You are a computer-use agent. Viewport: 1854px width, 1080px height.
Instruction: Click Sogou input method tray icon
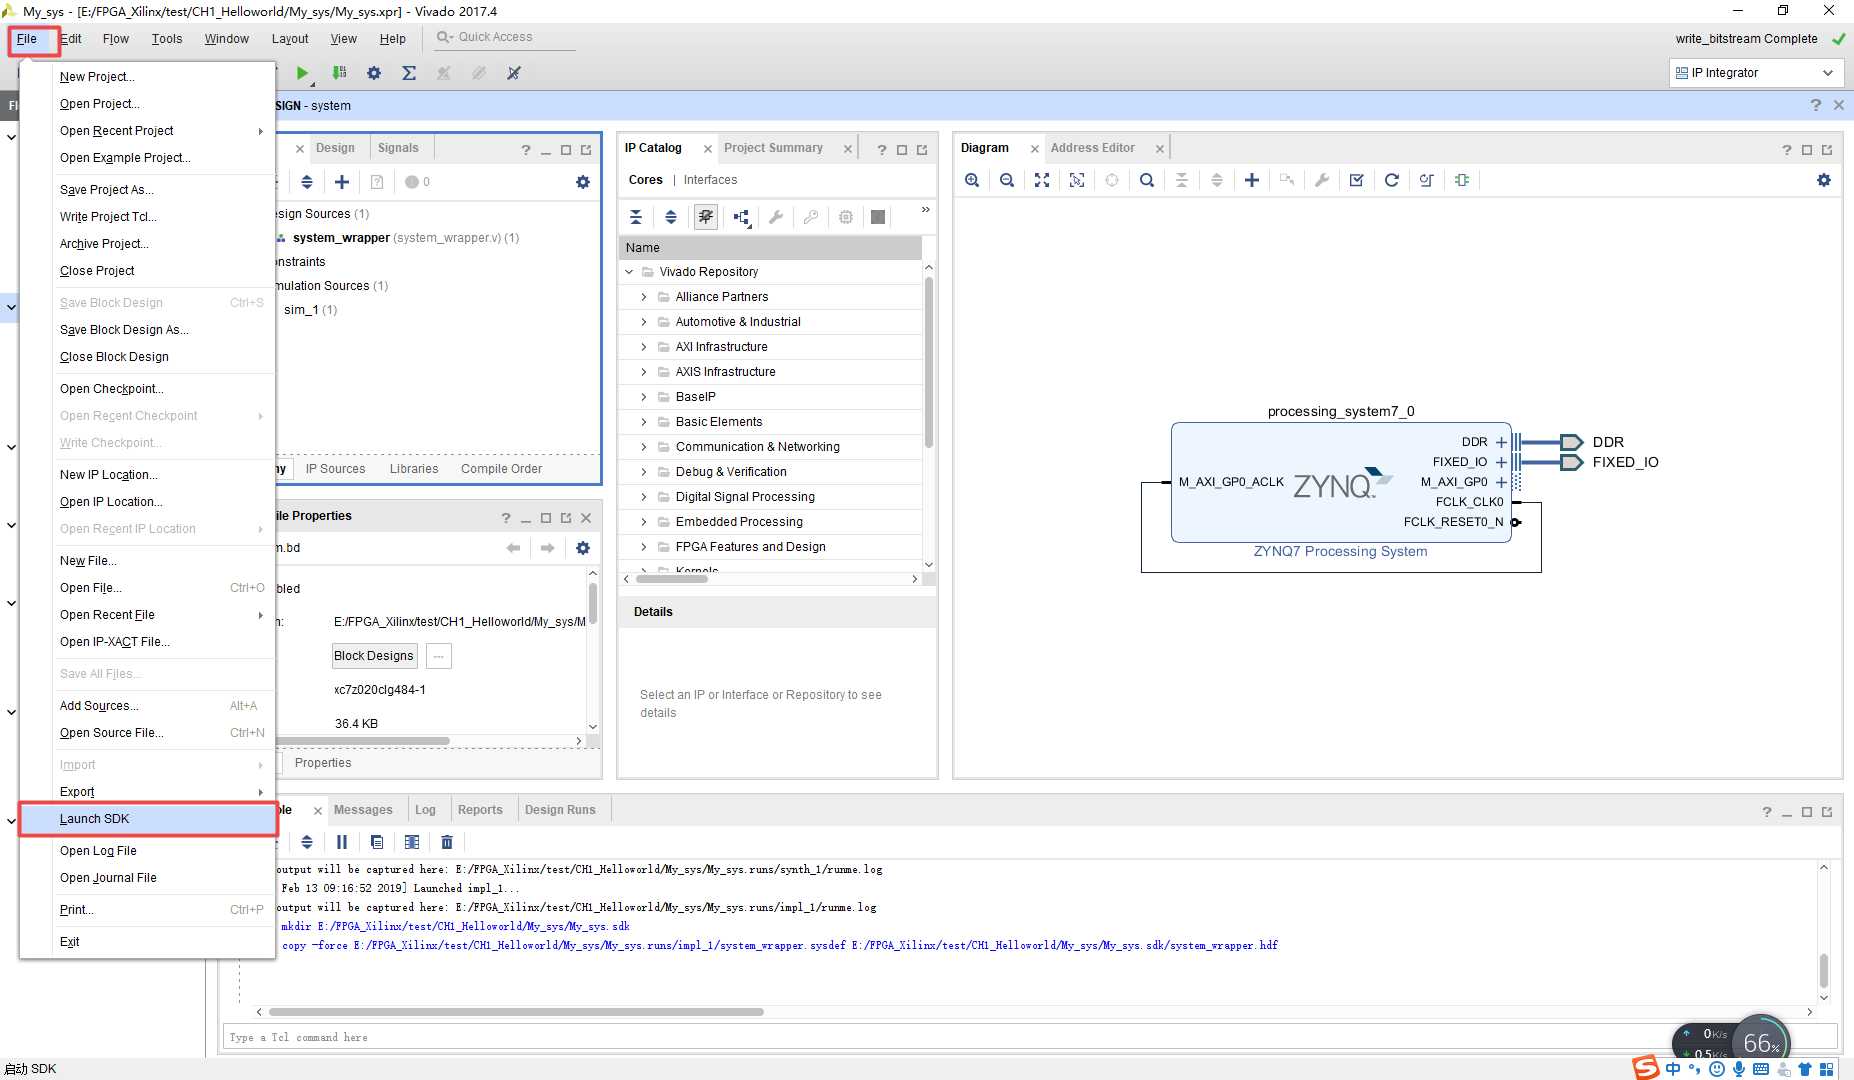(1646, 1068)
